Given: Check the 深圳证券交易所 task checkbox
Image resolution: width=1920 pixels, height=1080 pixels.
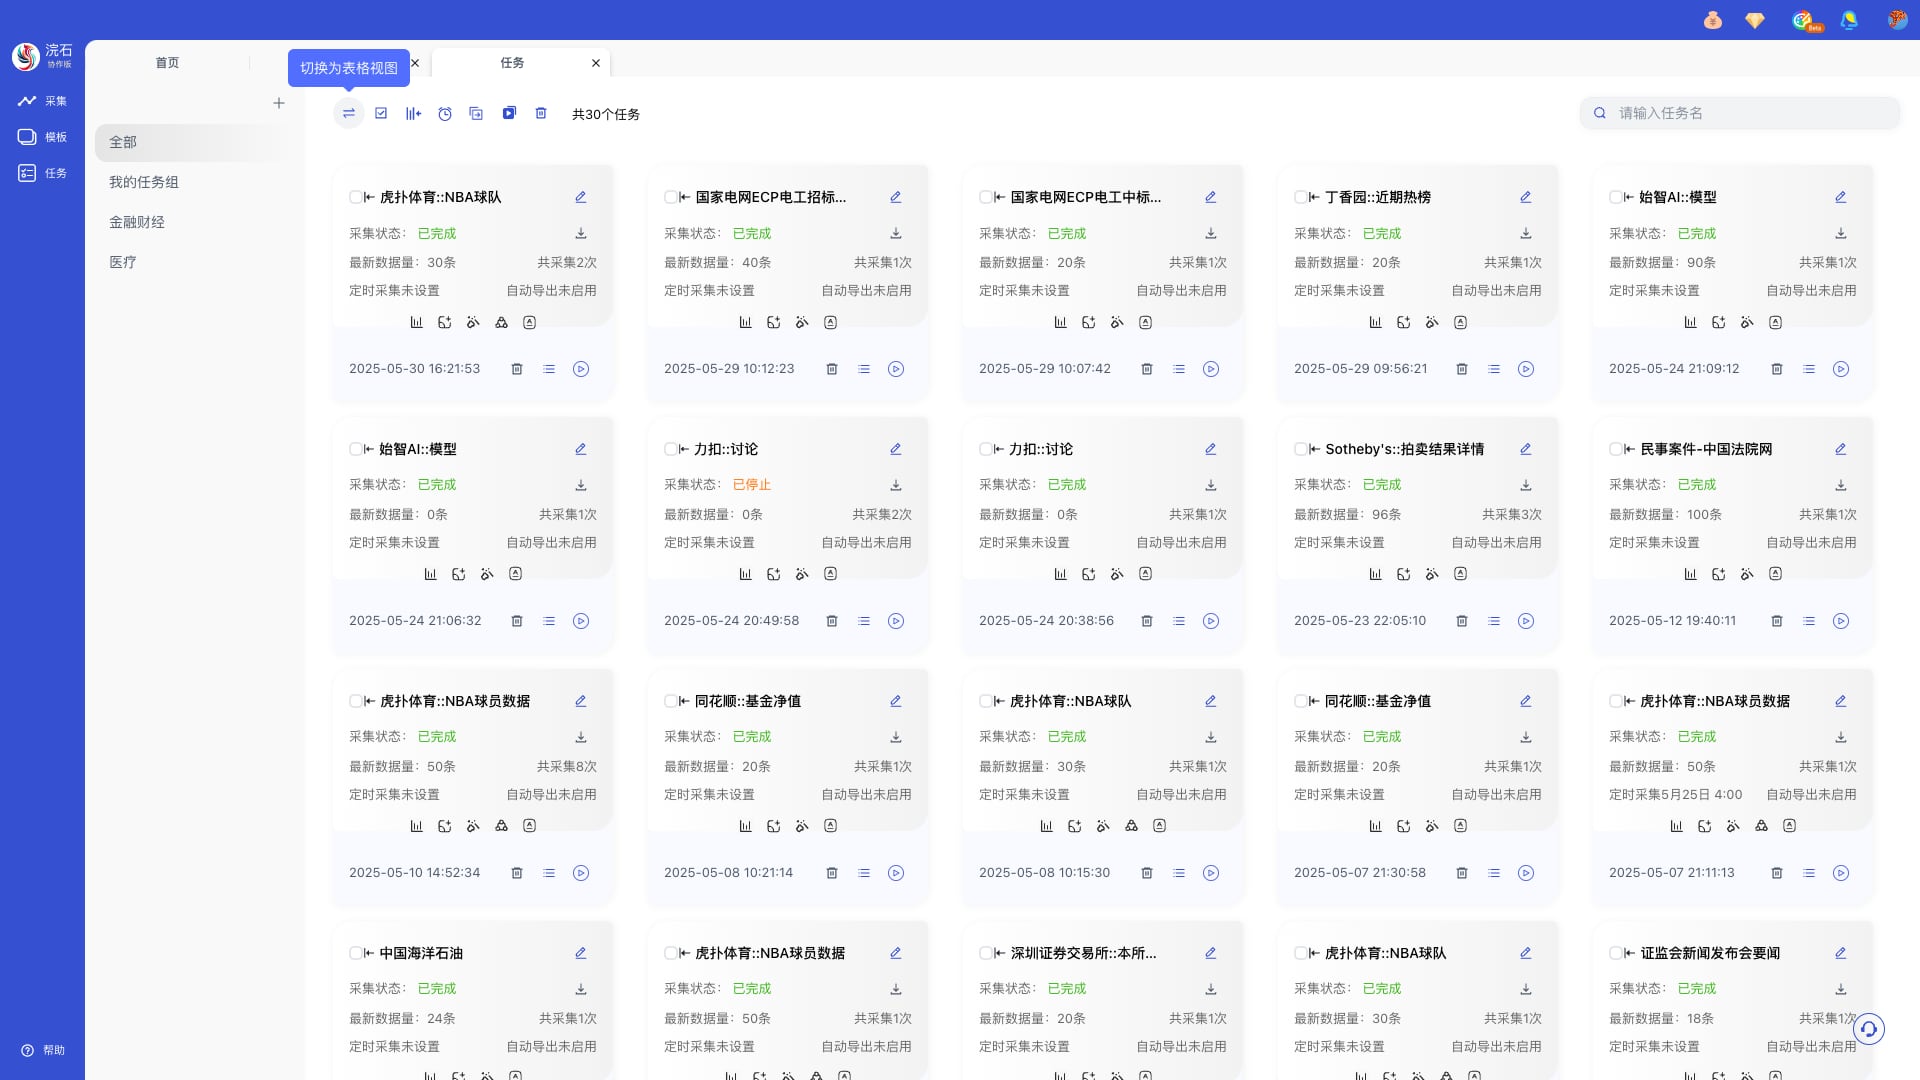Looking at the screenshot, I should (x=985, y=953).
